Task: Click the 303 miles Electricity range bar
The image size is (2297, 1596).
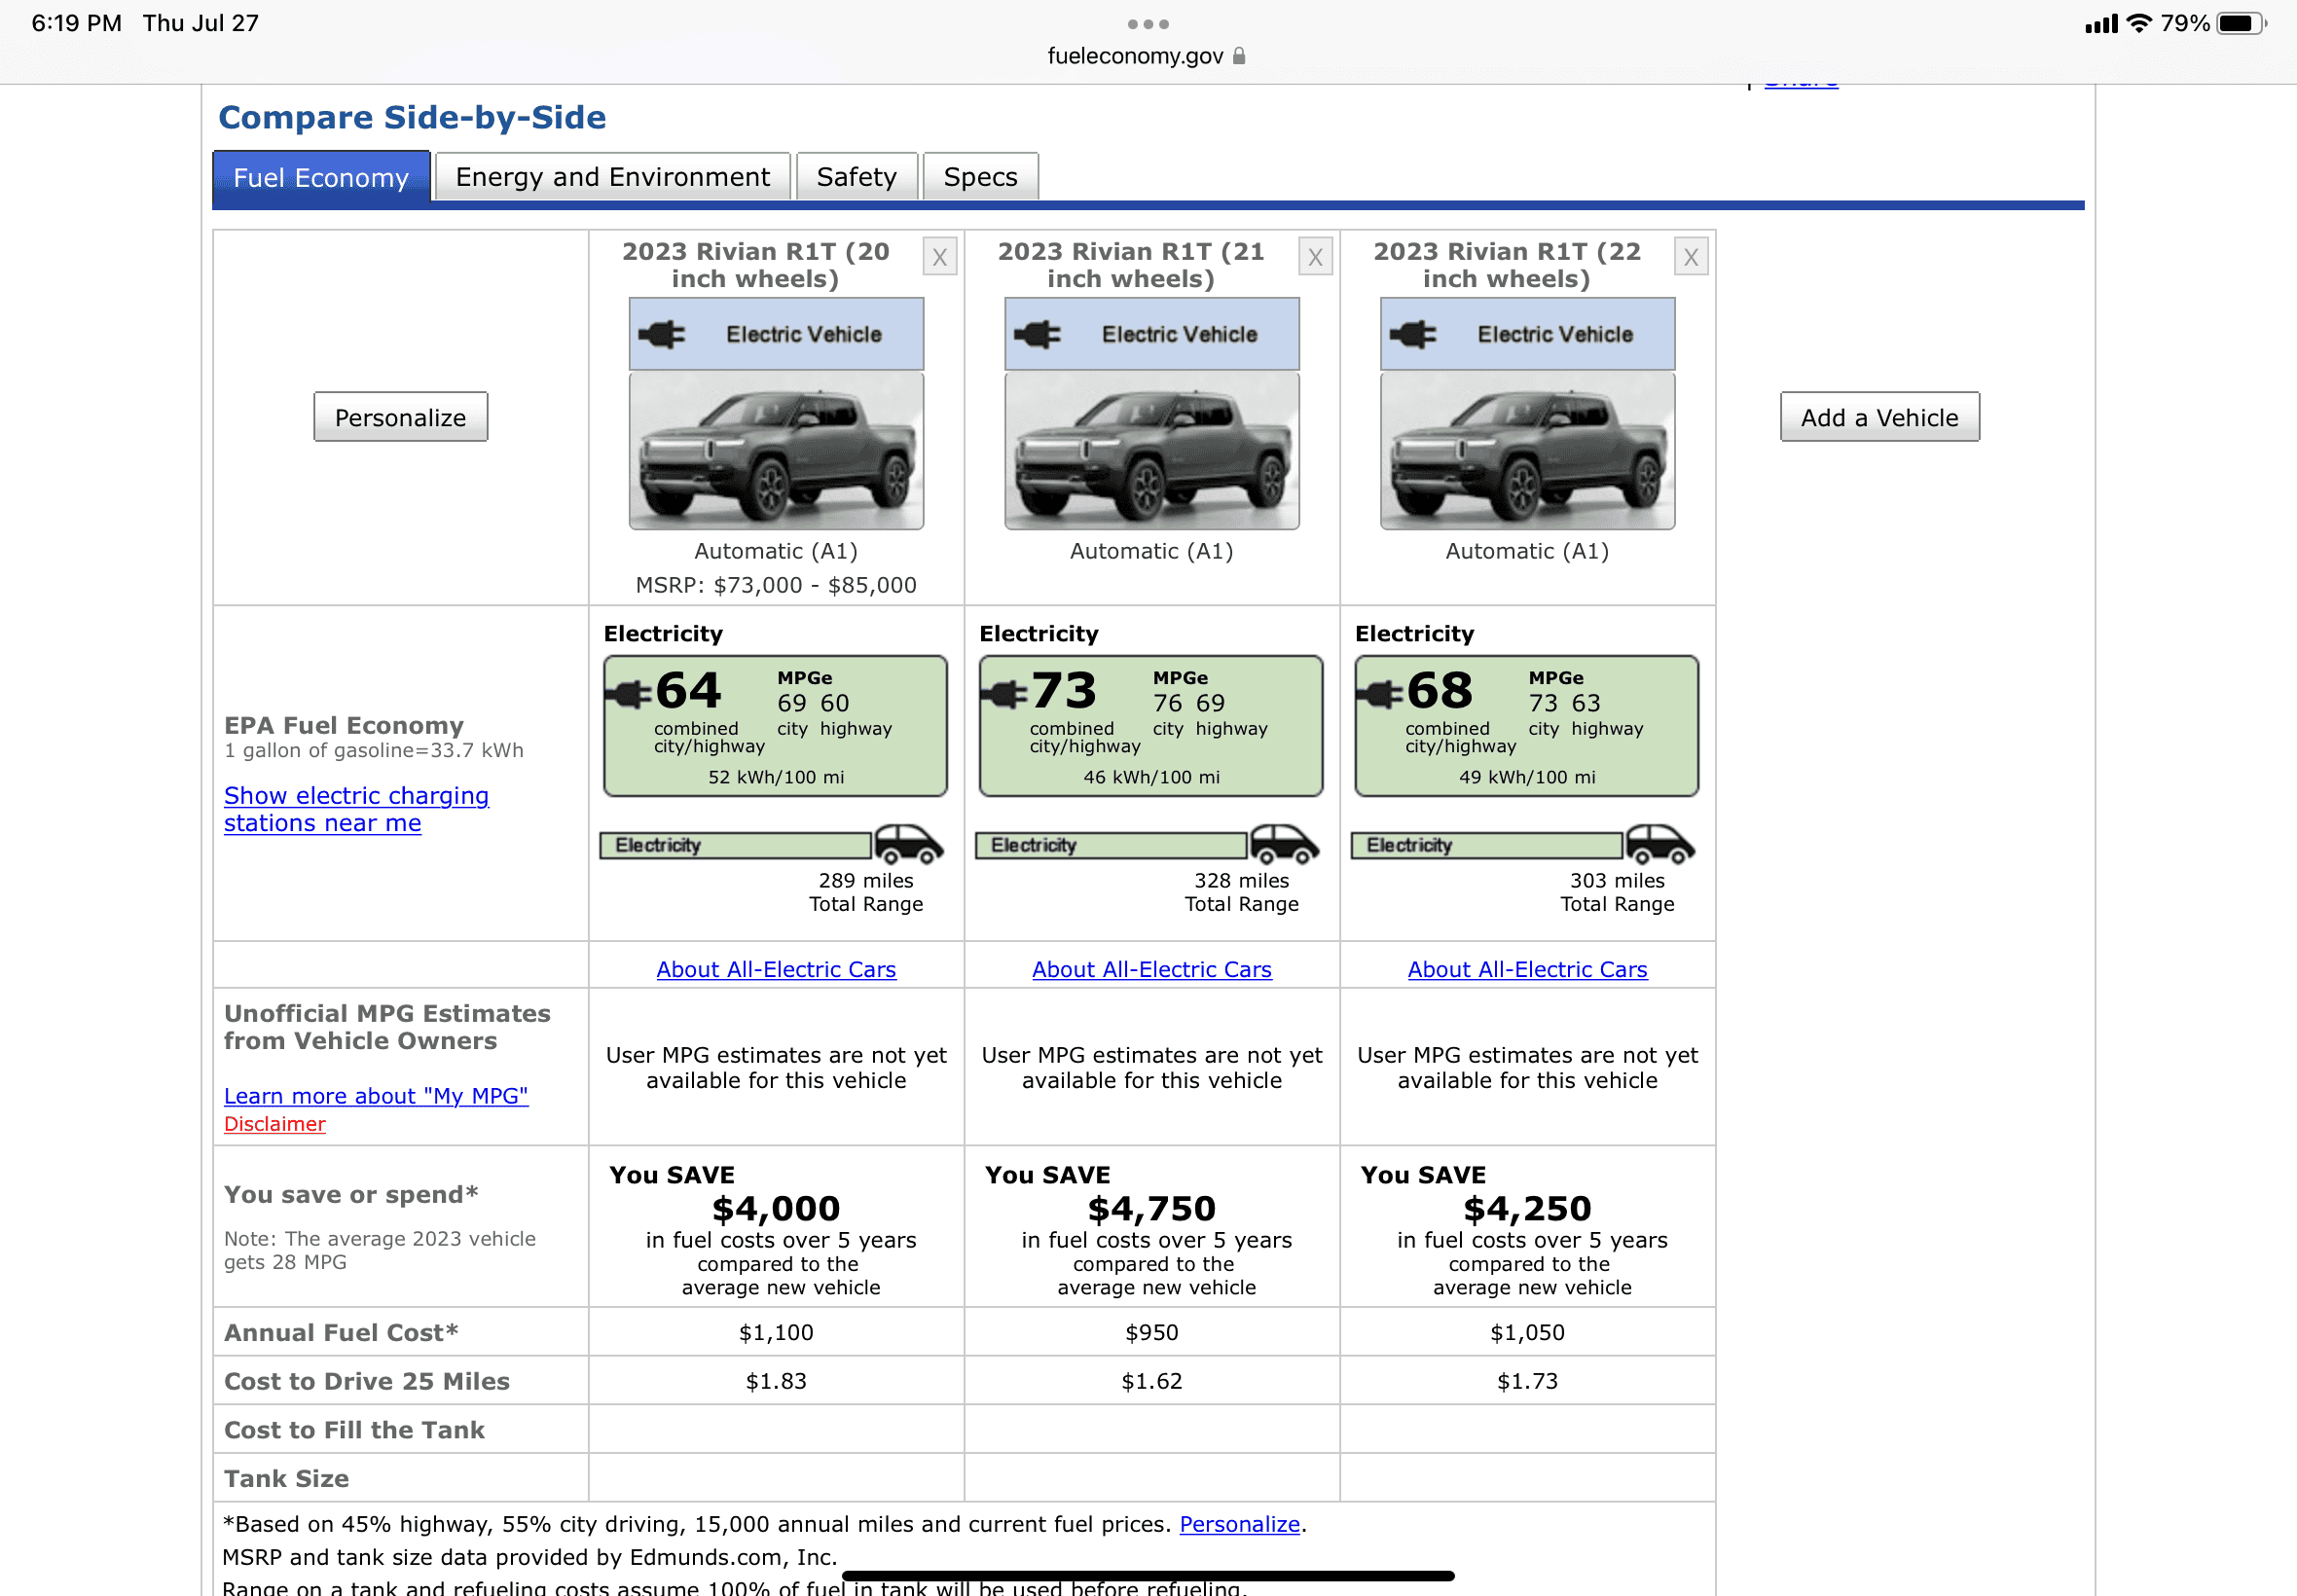Action: 1487,846
